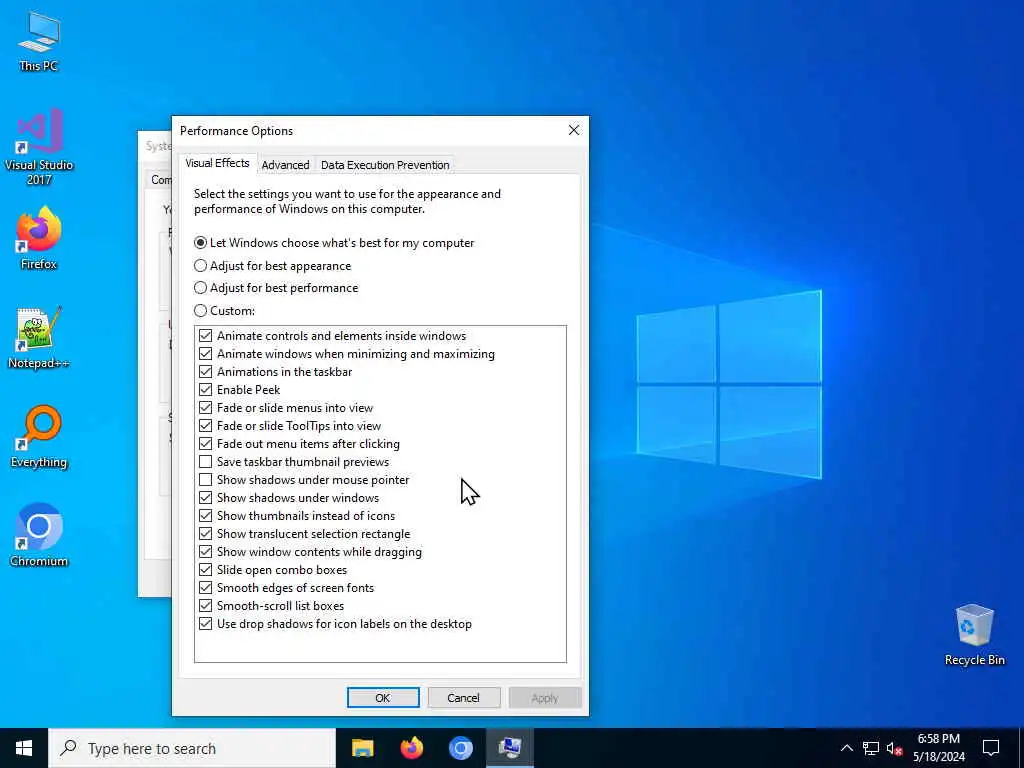
Task: Open the Recycle Bin on desktop
Action: (974, 635)
